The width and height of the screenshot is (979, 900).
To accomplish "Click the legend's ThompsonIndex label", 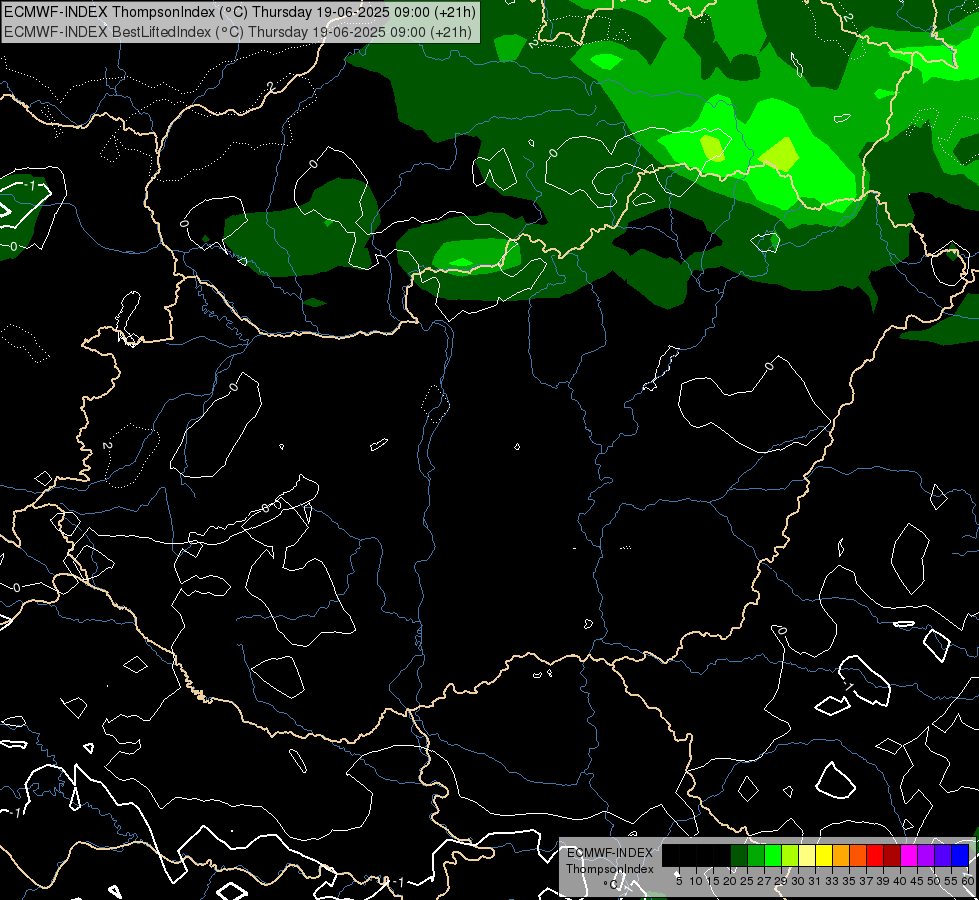I will coord(610,869).
